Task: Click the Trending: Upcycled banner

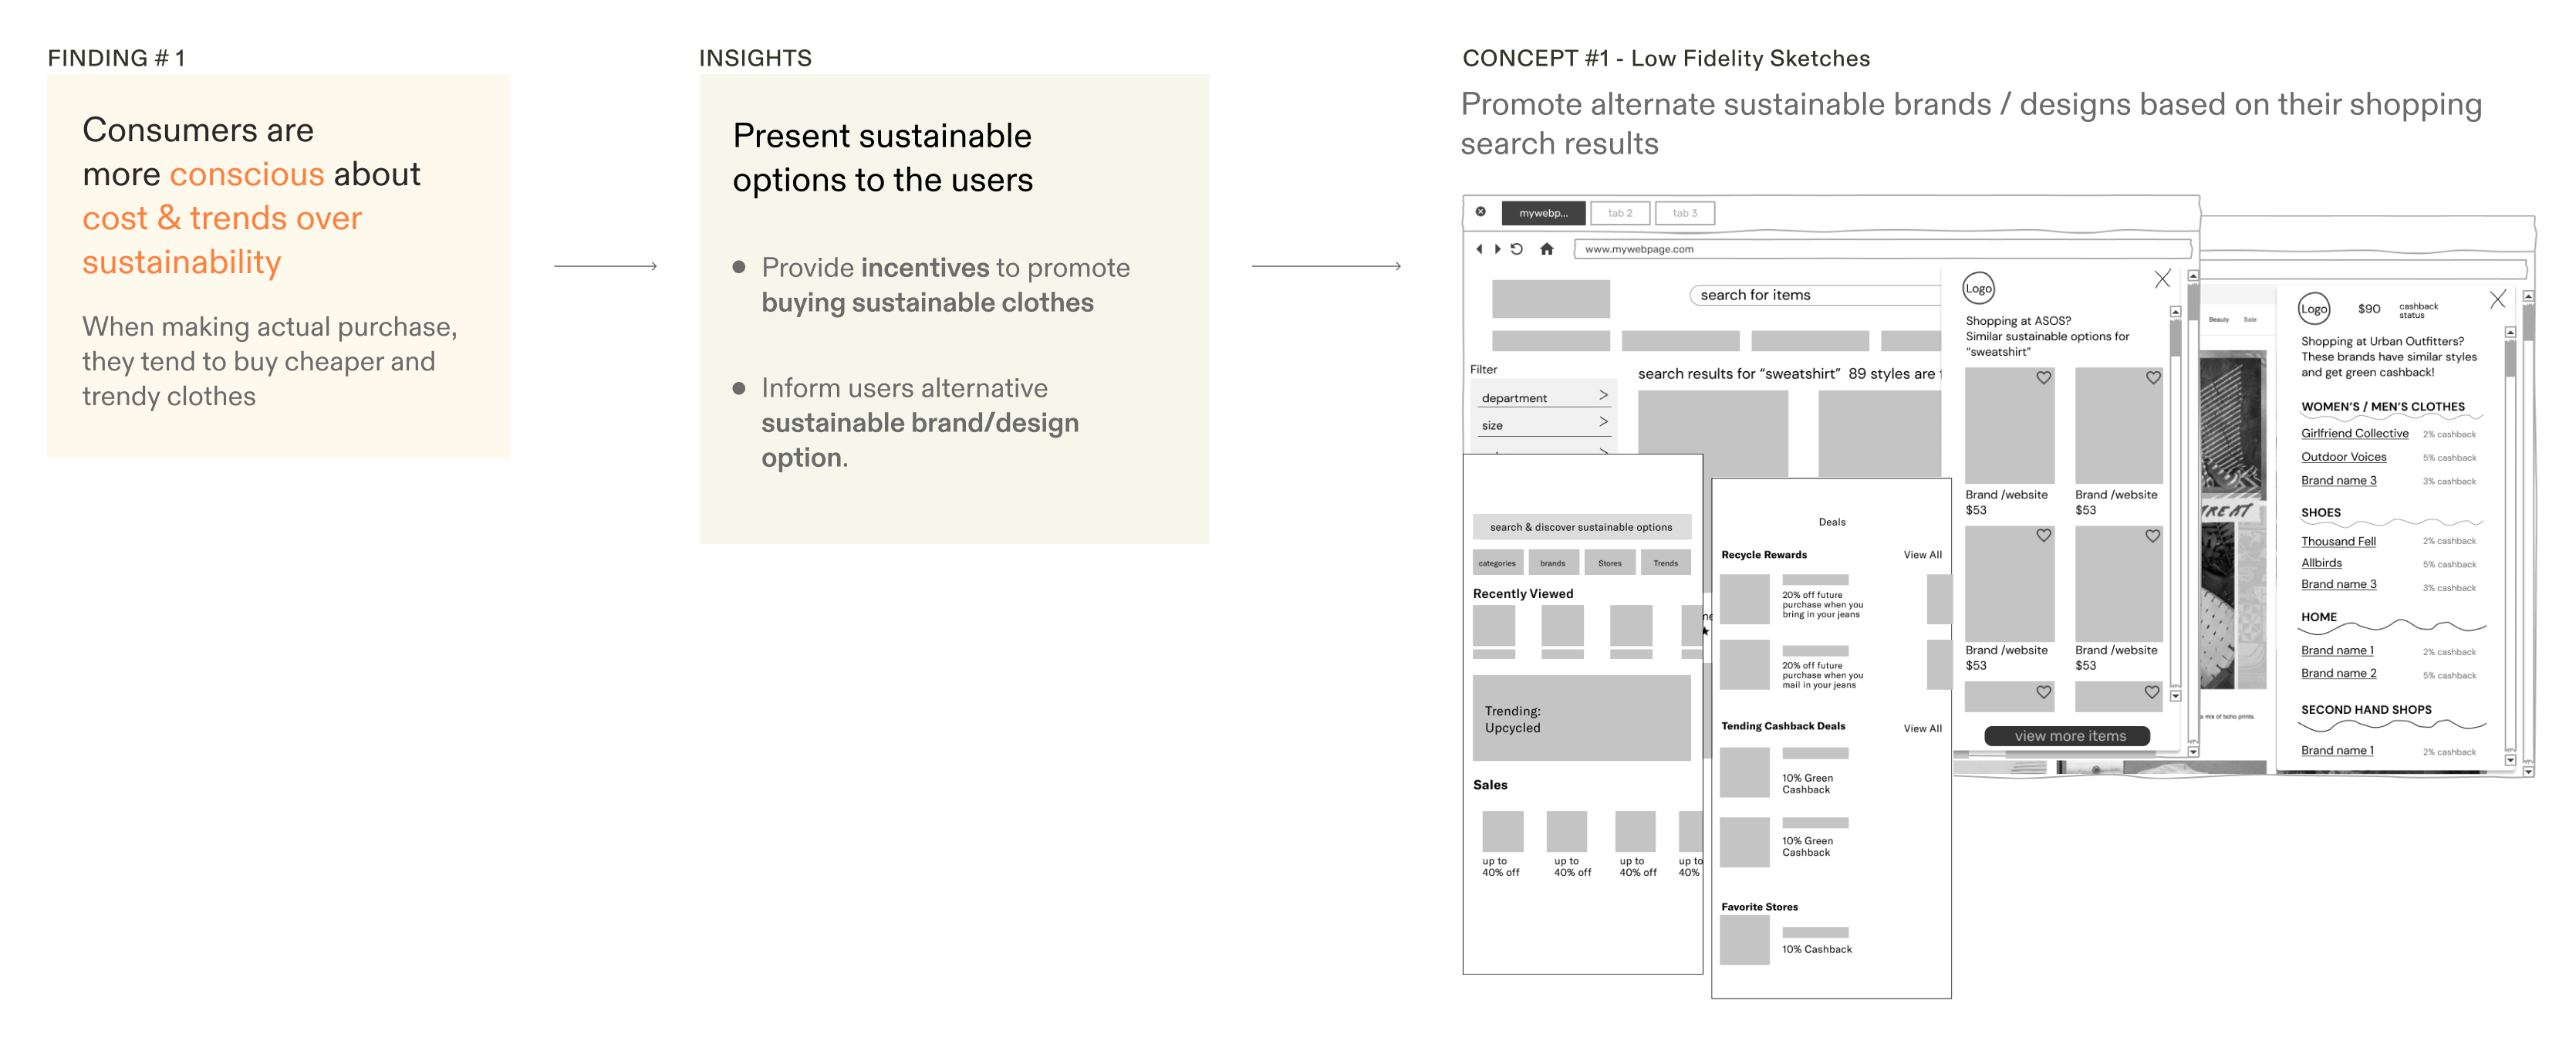Action: (1581, 718)
